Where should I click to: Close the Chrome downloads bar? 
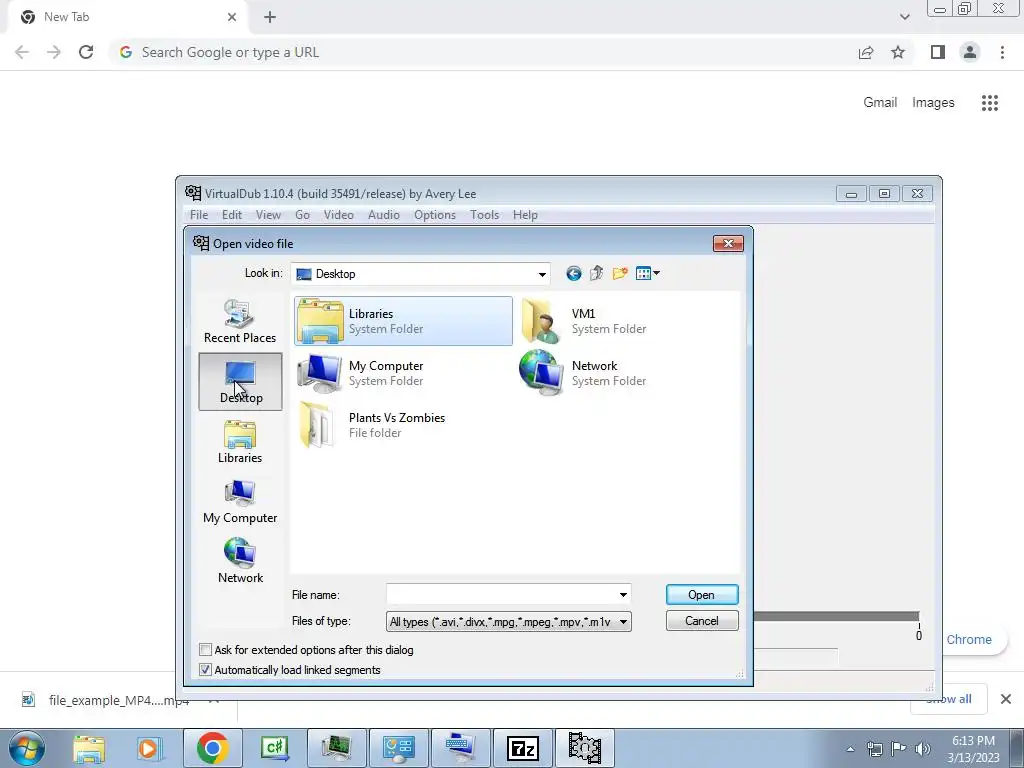[x=1006, y=699]
